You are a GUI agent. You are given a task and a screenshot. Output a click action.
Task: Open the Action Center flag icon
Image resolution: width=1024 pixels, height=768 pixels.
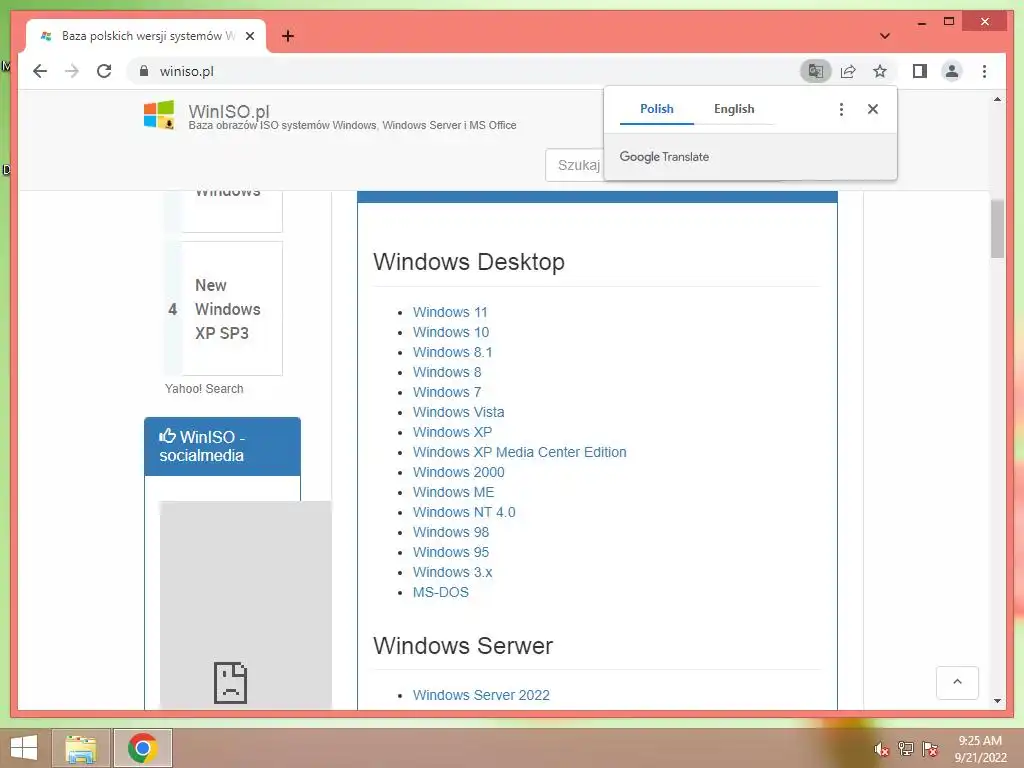pos(930,749)
